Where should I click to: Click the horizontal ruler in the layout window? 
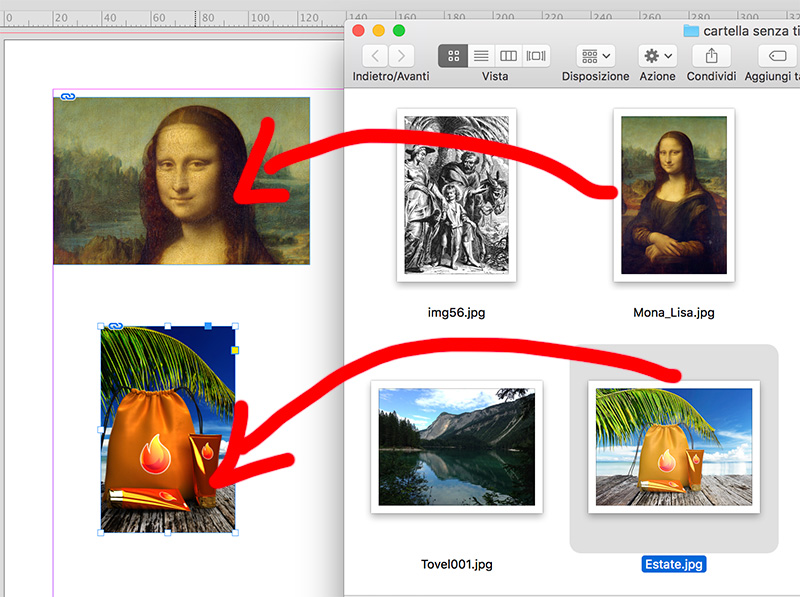point(172,19)
